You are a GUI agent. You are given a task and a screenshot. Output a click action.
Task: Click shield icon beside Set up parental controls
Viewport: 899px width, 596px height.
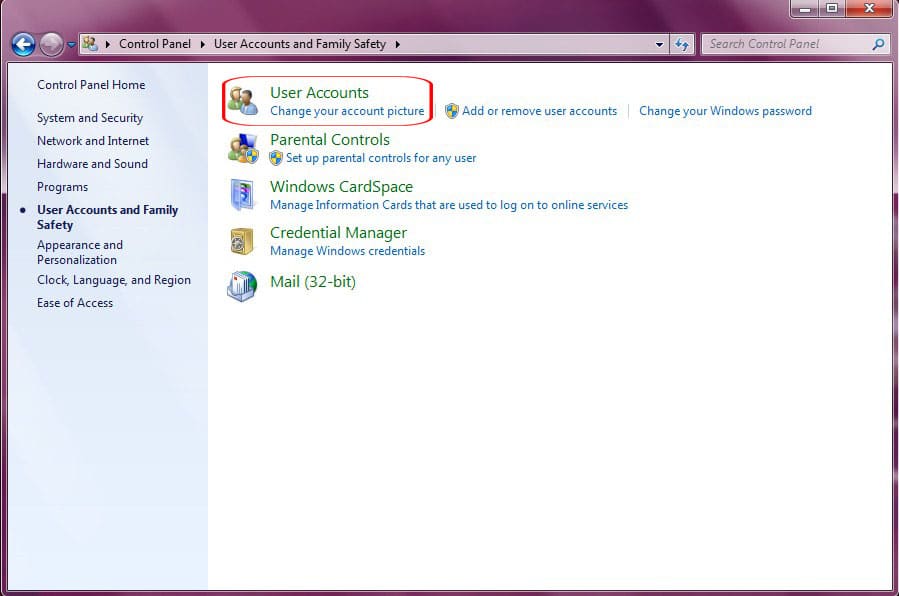coord(276,158)
